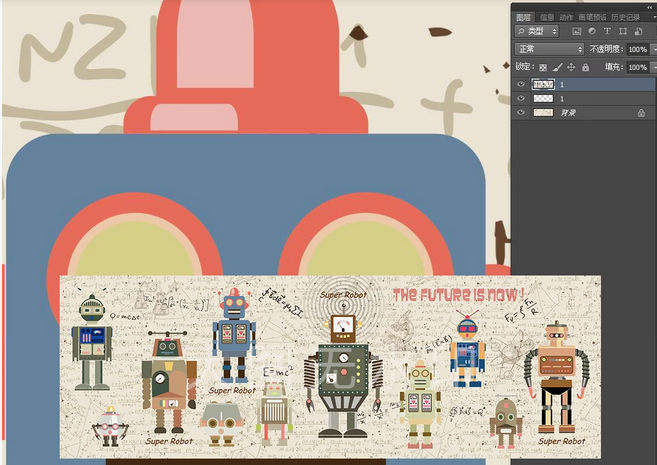The height and width of the screenshot is (465, 657).
Task: Enable lock transparent pixels
Action: tap(543, 67)
